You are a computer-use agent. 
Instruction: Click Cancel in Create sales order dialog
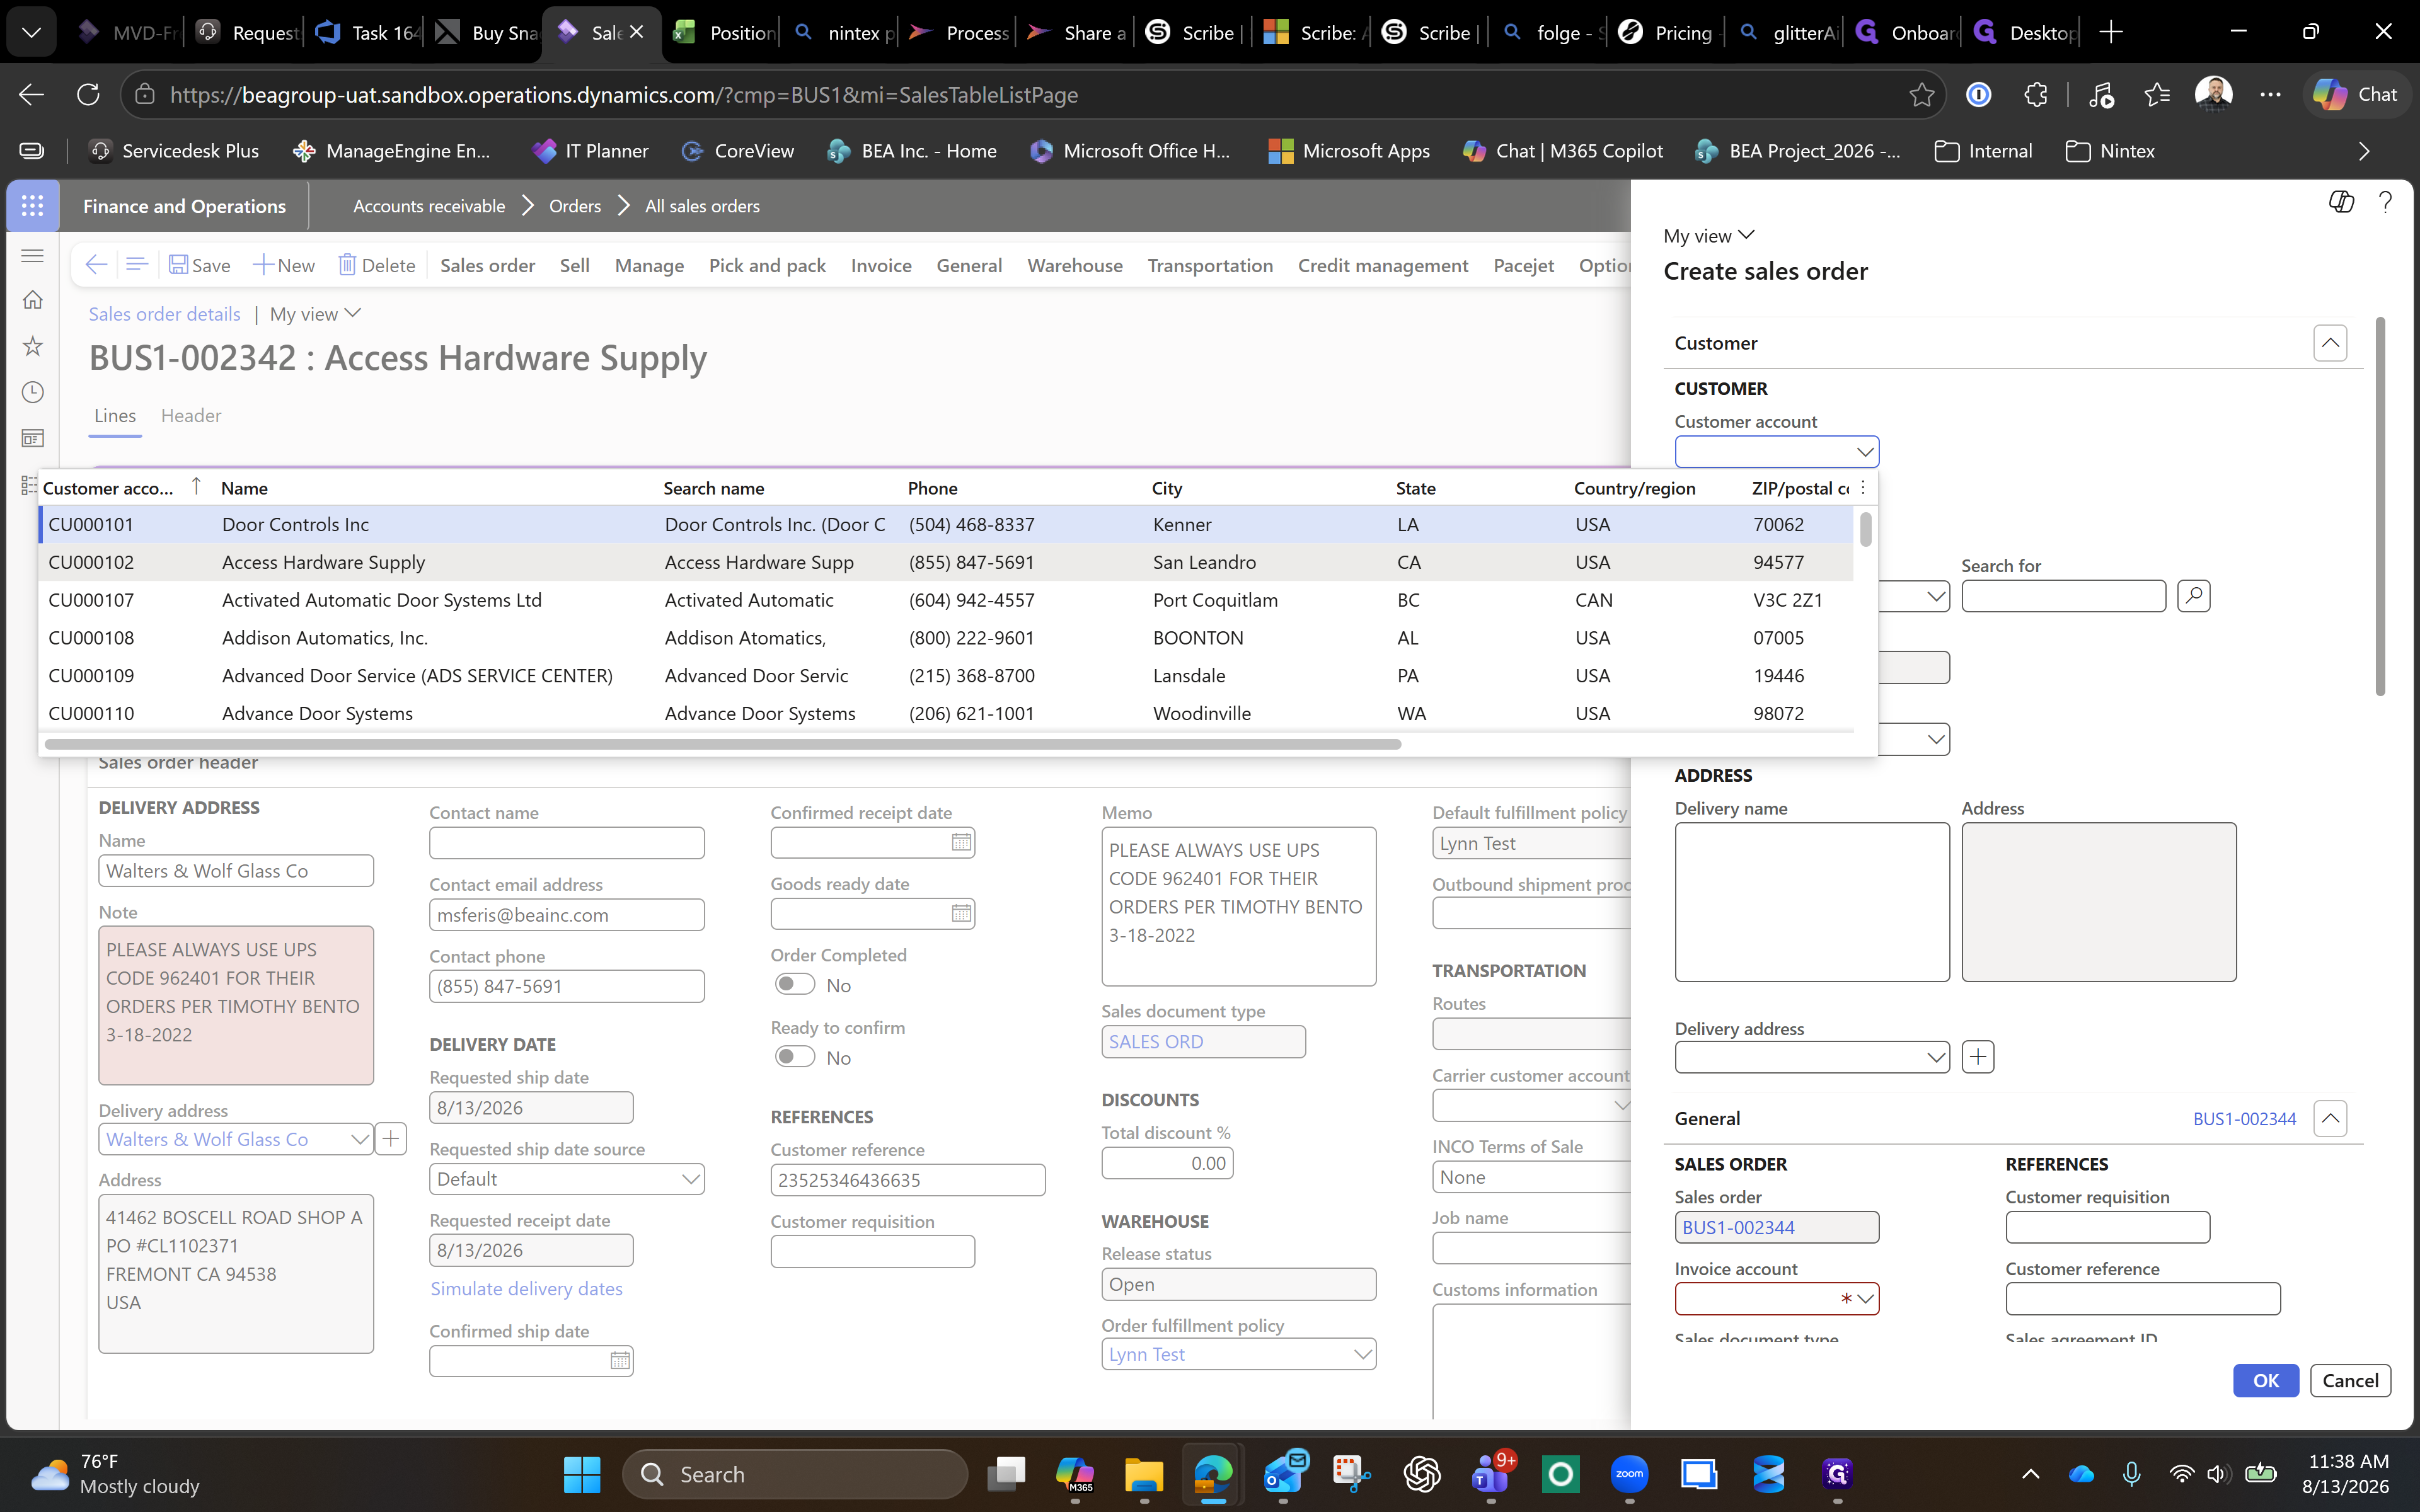(2349, 1380)
